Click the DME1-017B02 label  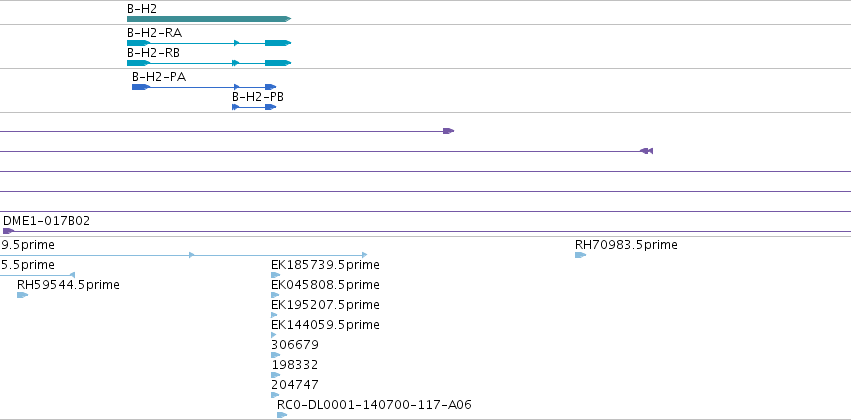(x=47, y=221)
